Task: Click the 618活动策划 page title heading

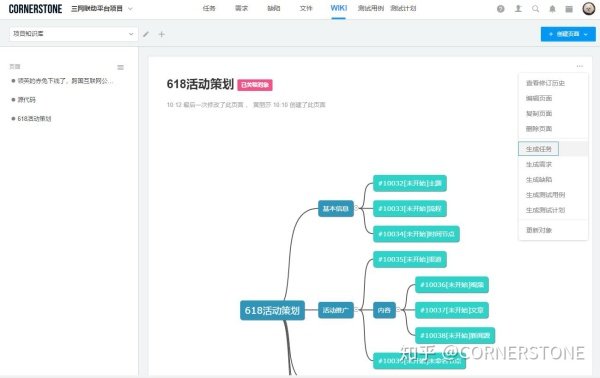Action: (x=200, y=84)
